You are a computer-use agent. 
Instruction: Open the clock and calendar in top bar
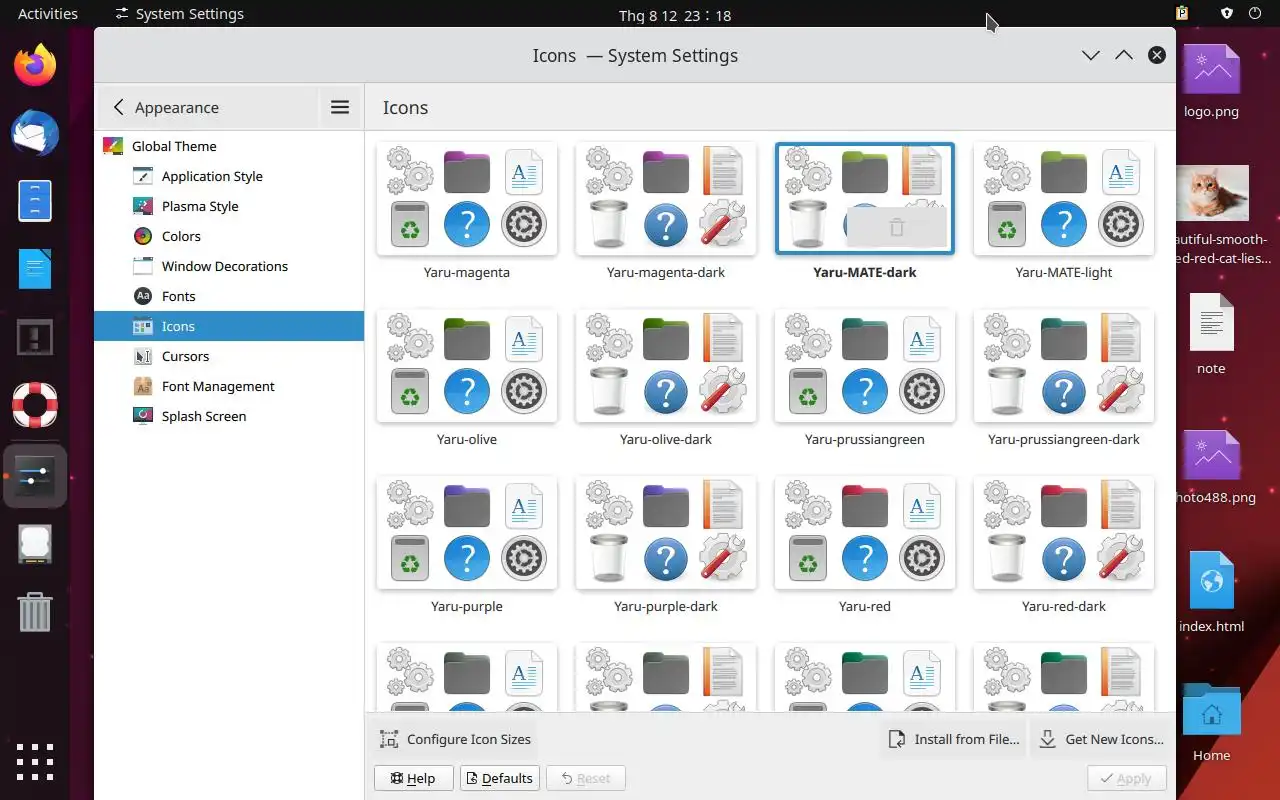675,15
